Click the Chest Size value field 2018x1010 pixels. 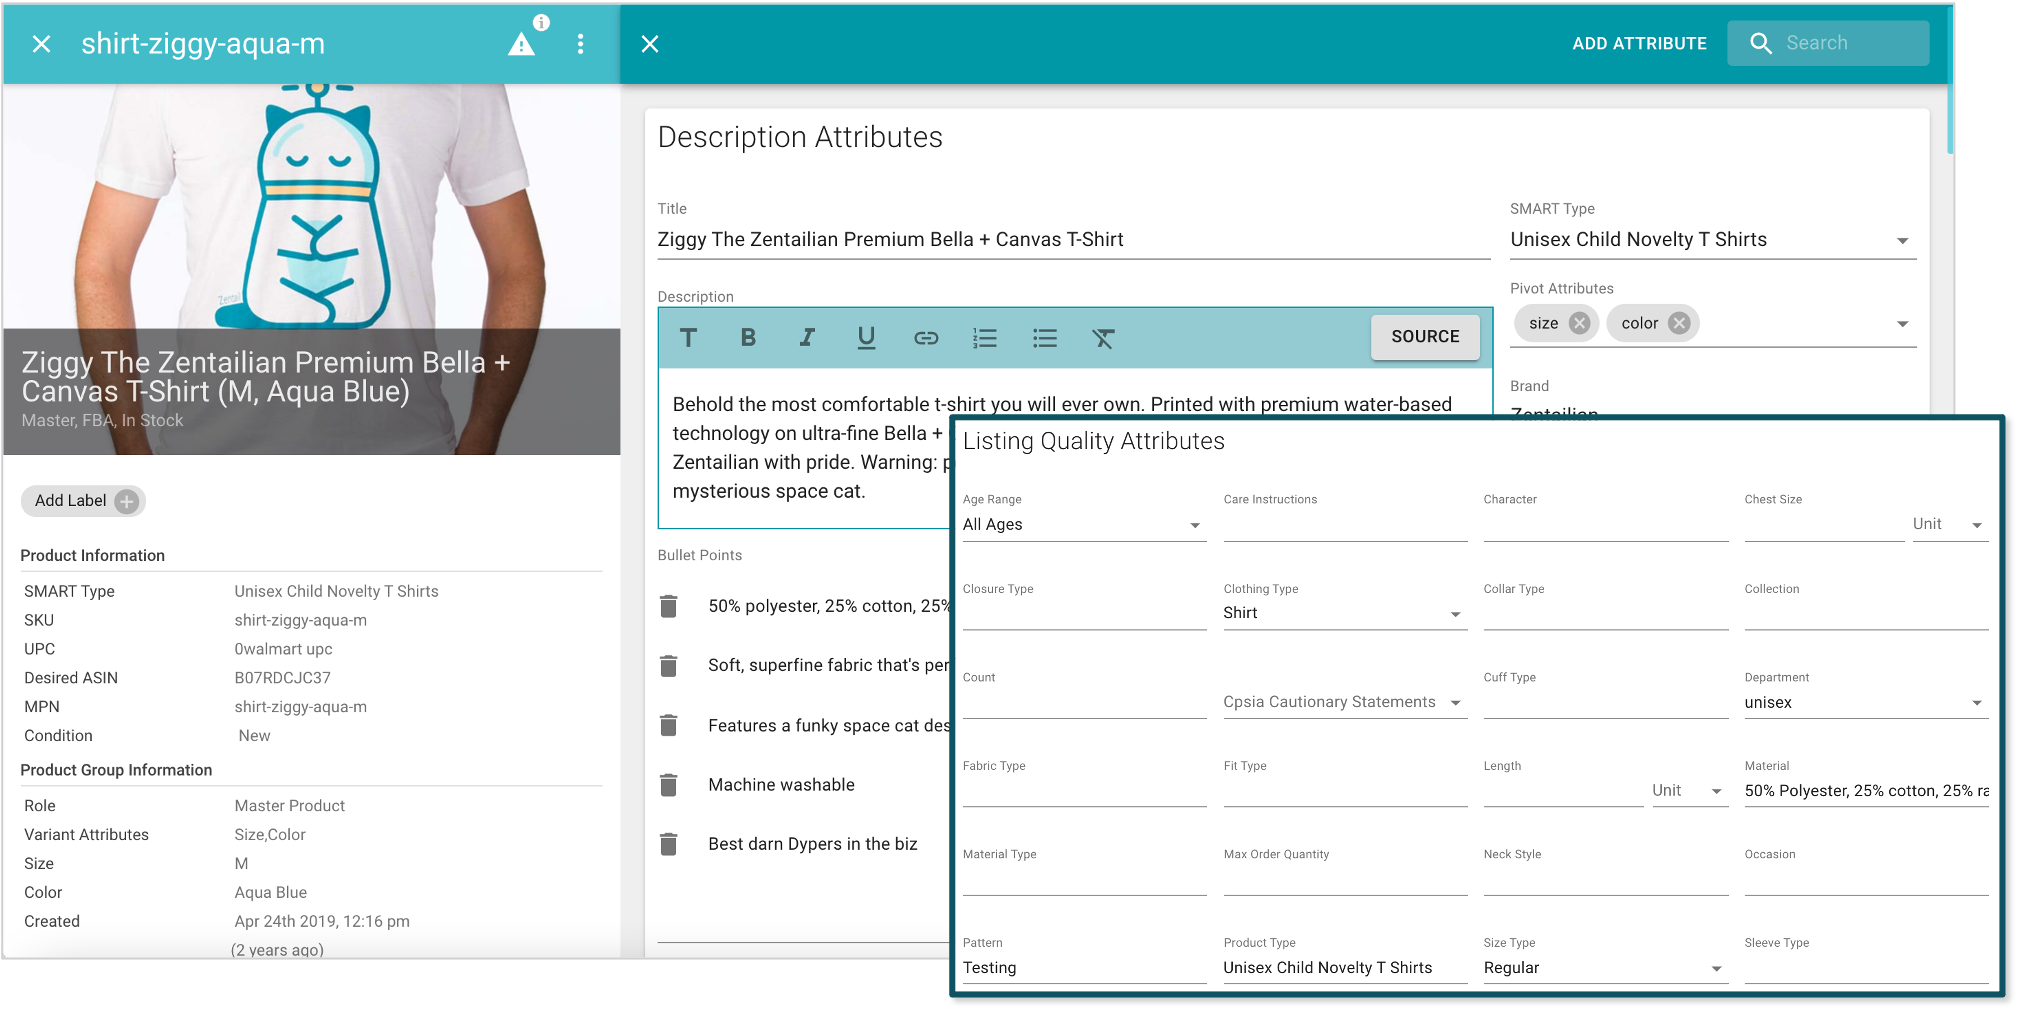pyautogui.click(x=1823, y=525)
